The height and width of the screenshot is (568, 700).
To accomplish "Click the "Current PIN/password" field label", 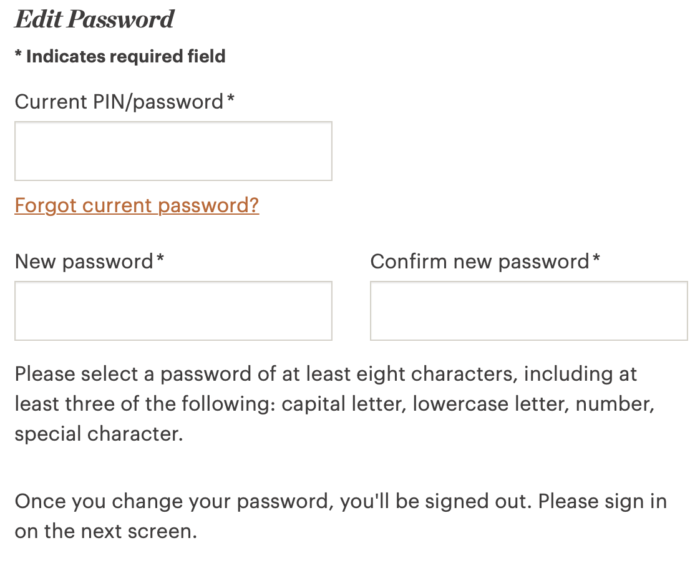I will tap(118, 101).
